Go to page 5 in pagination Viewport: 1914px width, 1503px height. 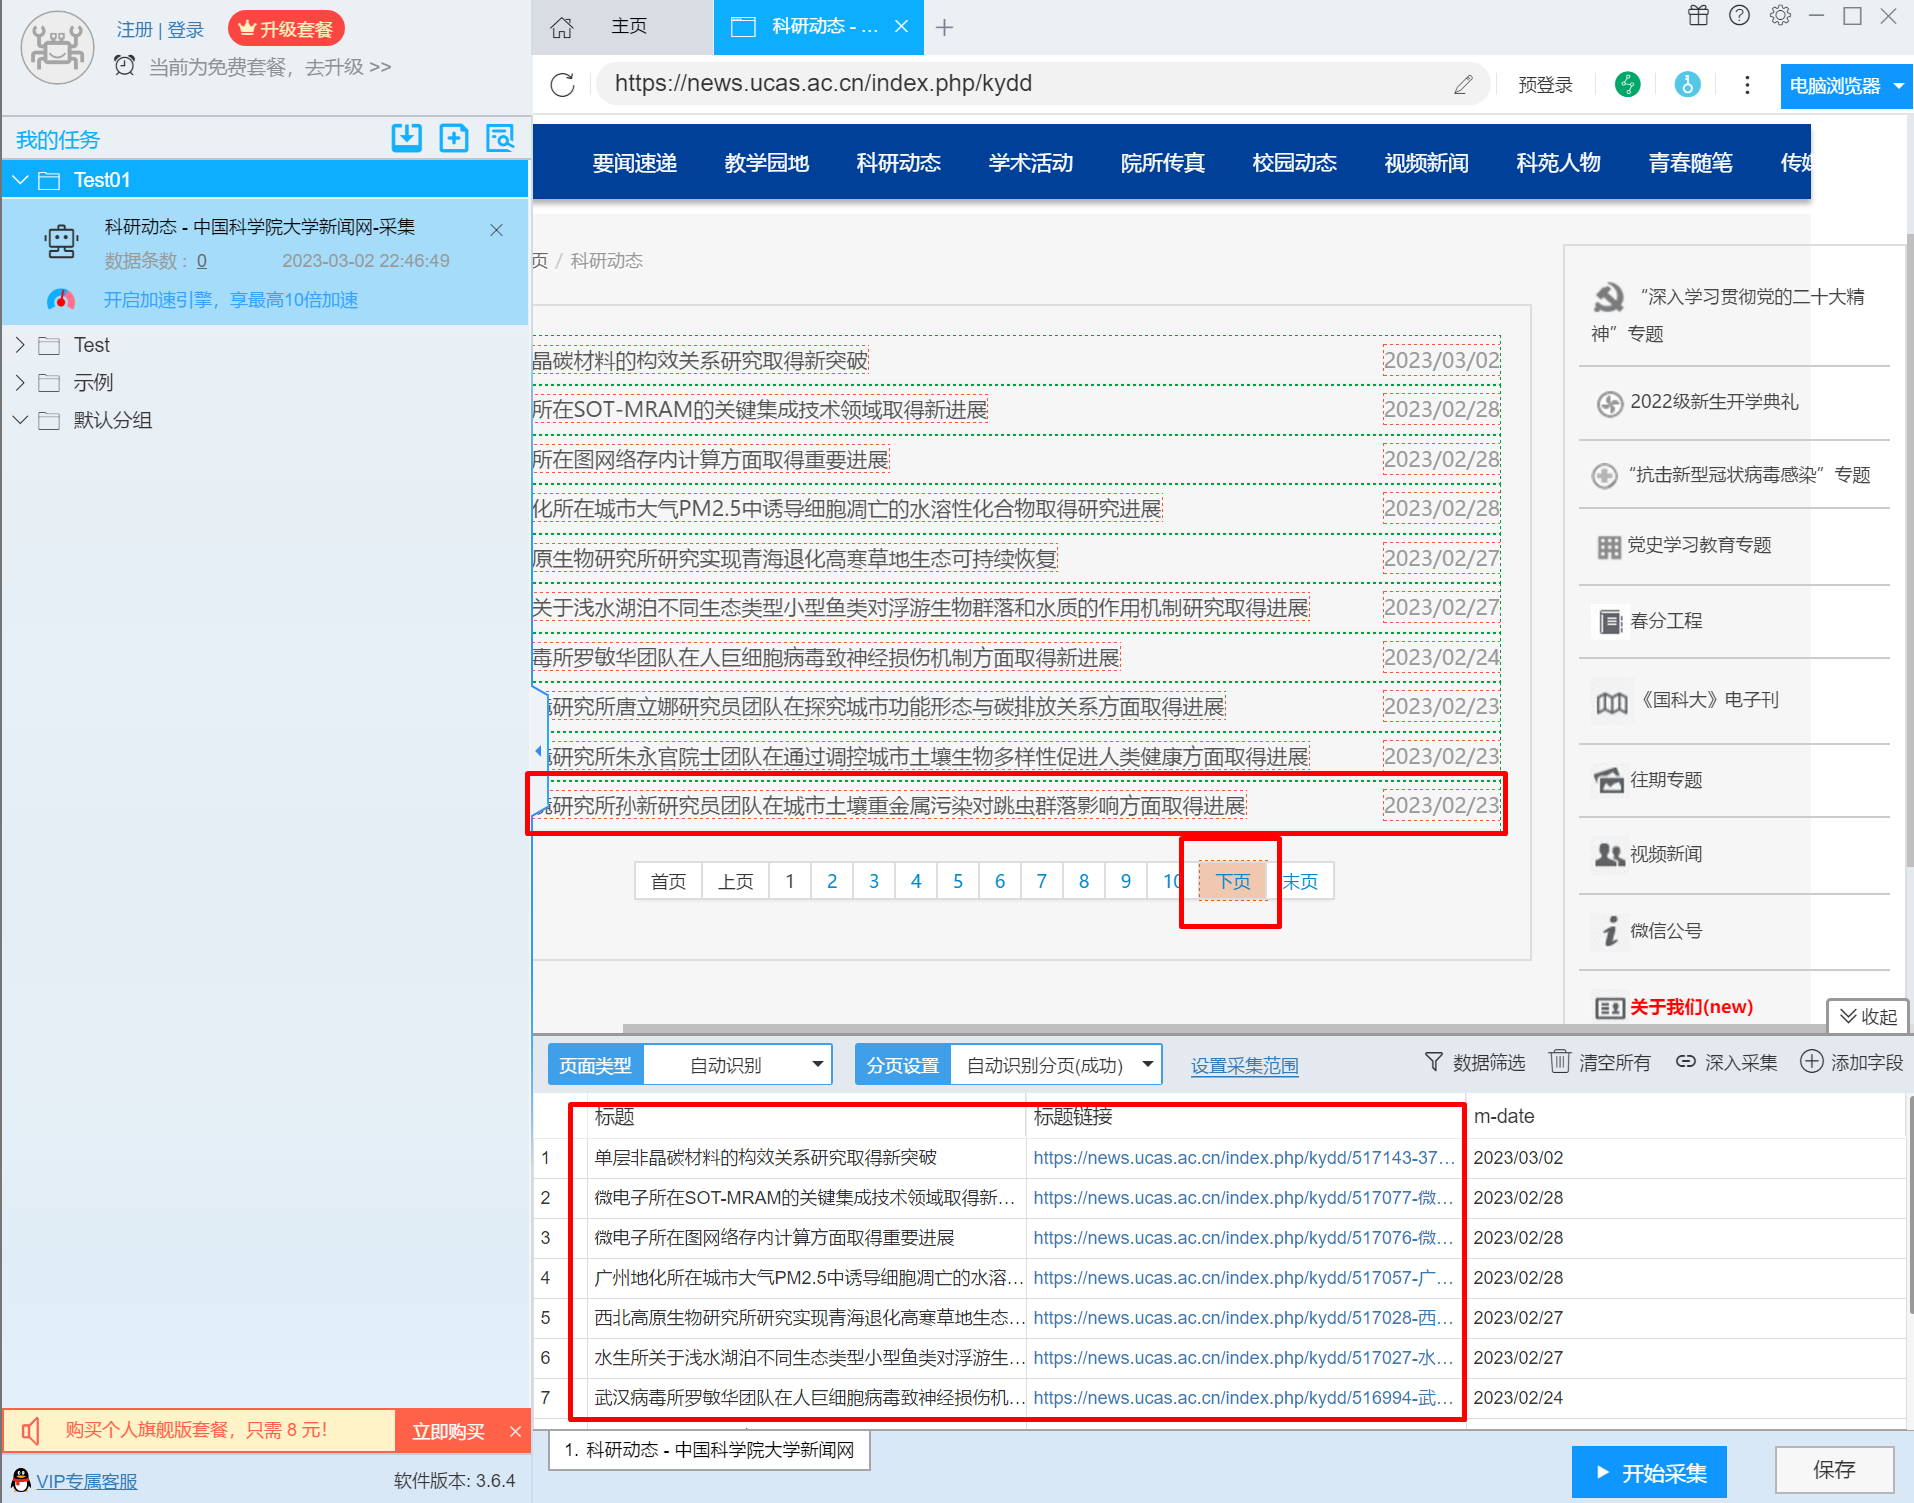[x=958, y=881]
